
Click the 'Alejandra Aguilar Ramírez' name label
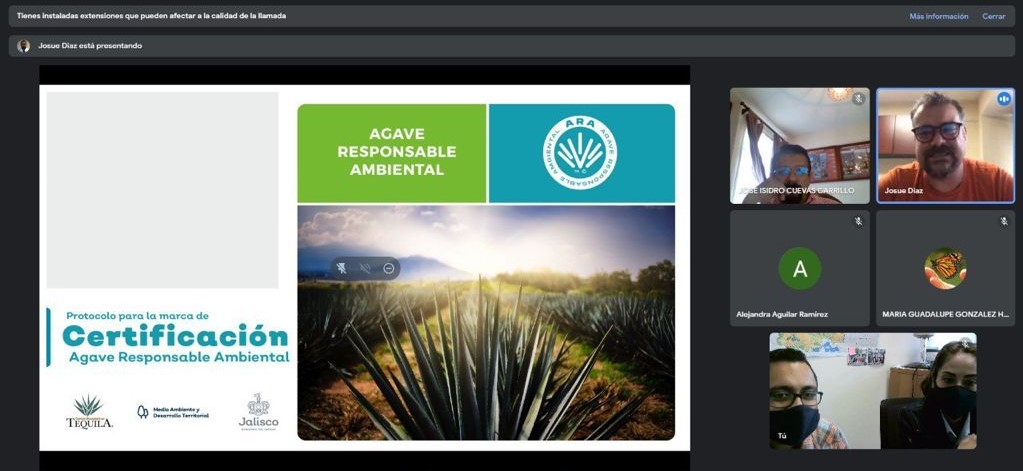tap(782, 314)
